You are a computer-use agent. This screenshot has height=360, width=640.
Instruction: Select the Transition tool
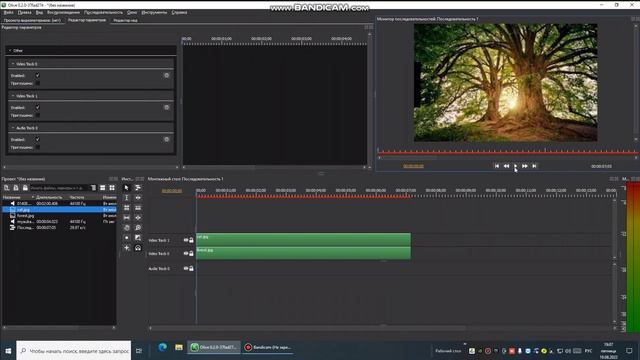[138, 238]
